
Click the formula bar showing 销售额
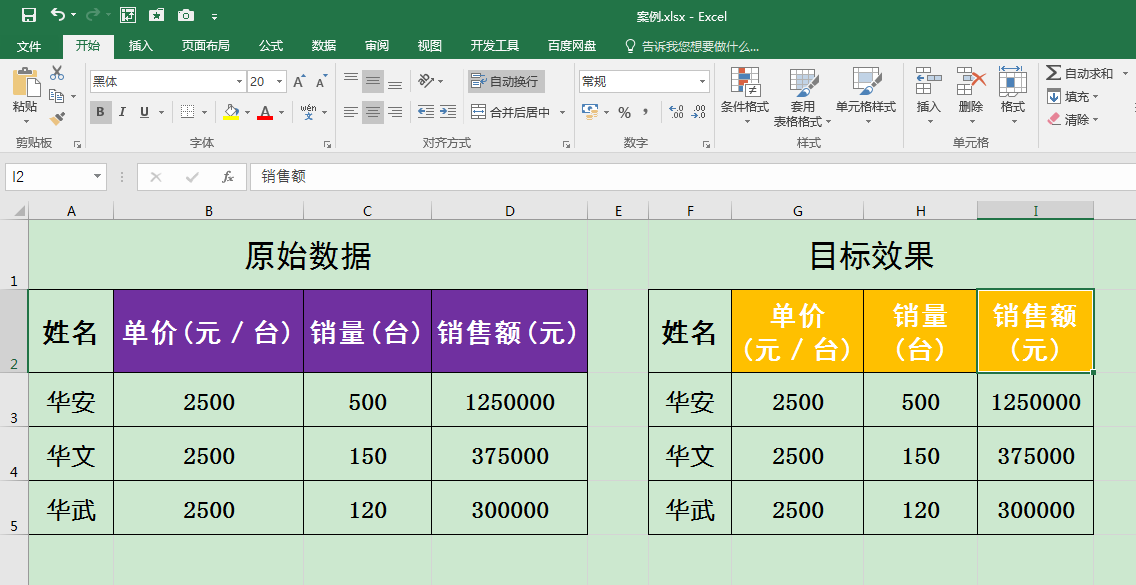pos(693,177)
